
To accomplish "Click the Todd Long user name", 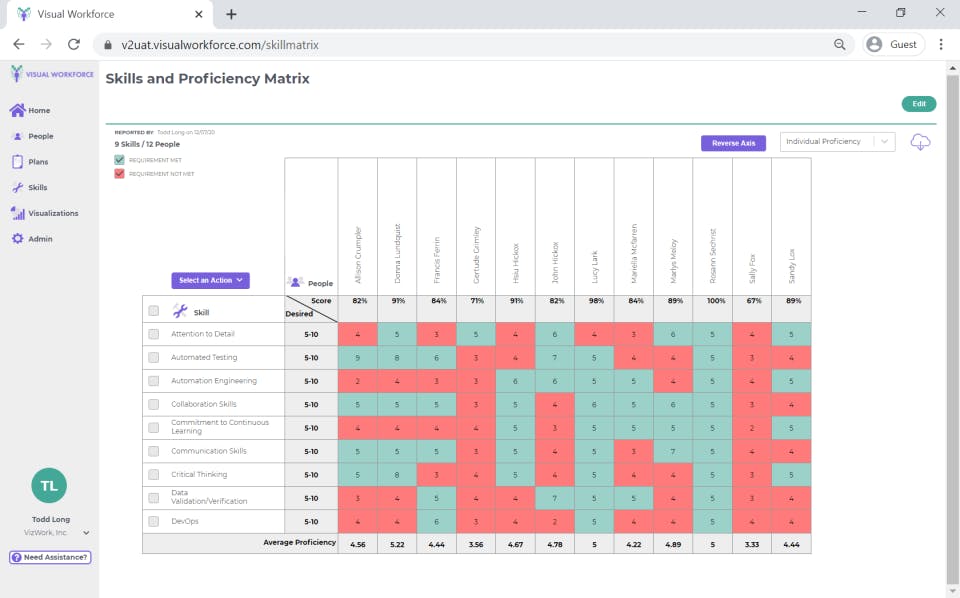I will 51,519.
